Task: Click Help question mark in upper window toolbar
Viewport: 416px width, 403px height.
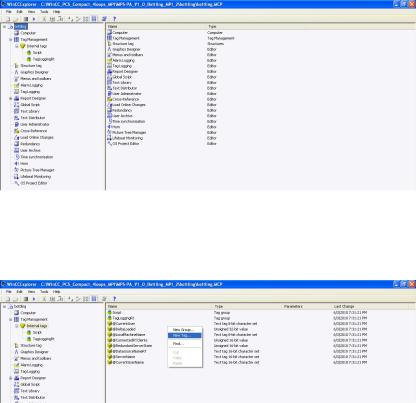Action: (114, 19)
